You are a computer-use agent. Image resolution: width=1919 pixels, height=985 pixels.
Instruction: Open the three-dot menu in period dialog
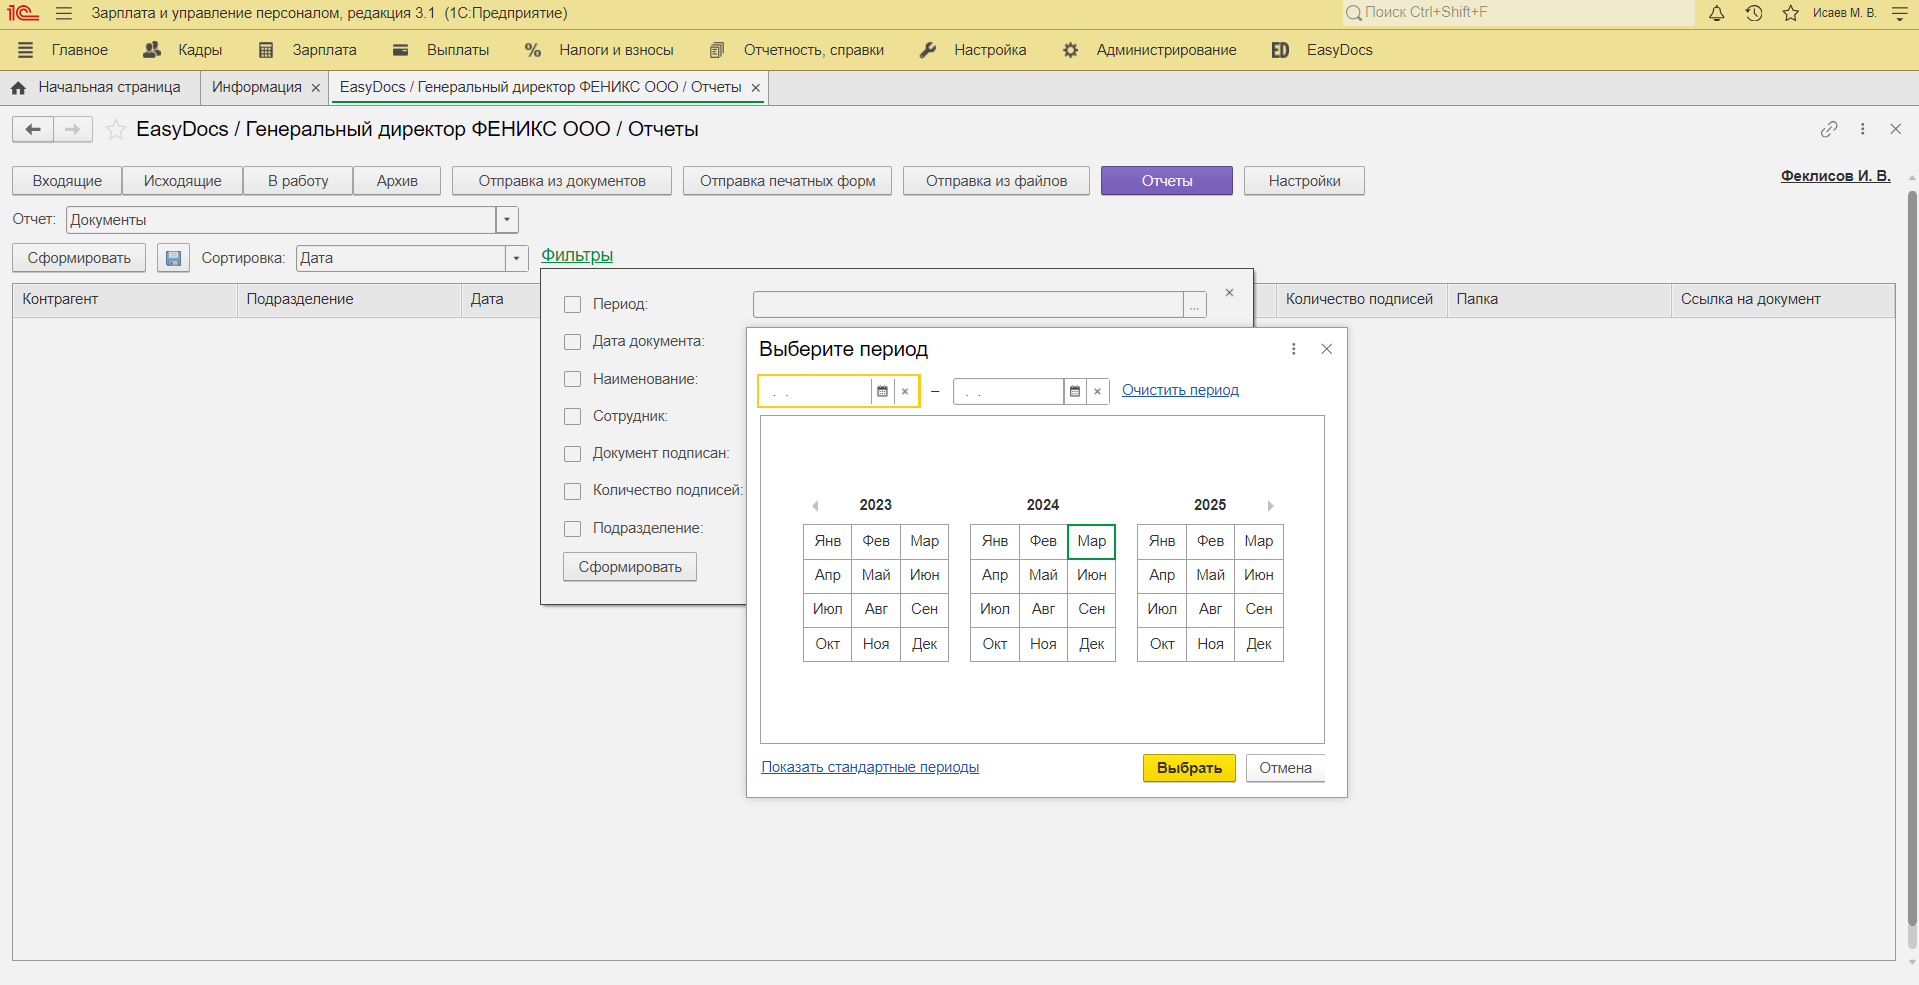tap(1294, 349)
